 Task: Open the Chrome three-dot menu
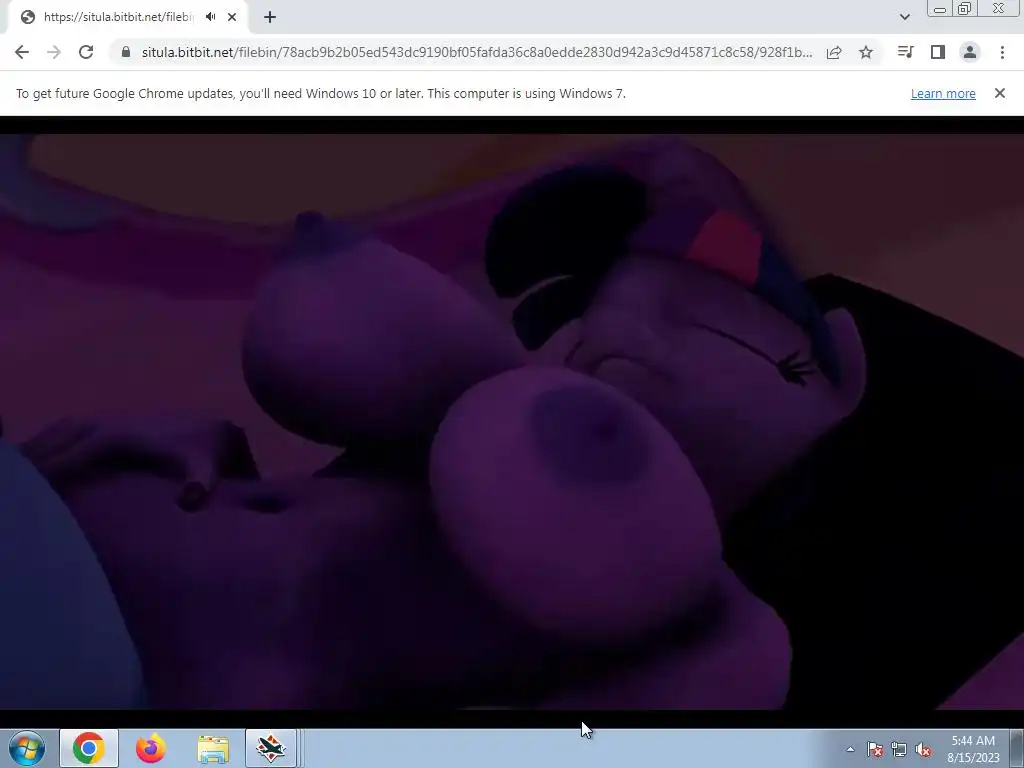pyautogui.click(x=1002, y=52)
